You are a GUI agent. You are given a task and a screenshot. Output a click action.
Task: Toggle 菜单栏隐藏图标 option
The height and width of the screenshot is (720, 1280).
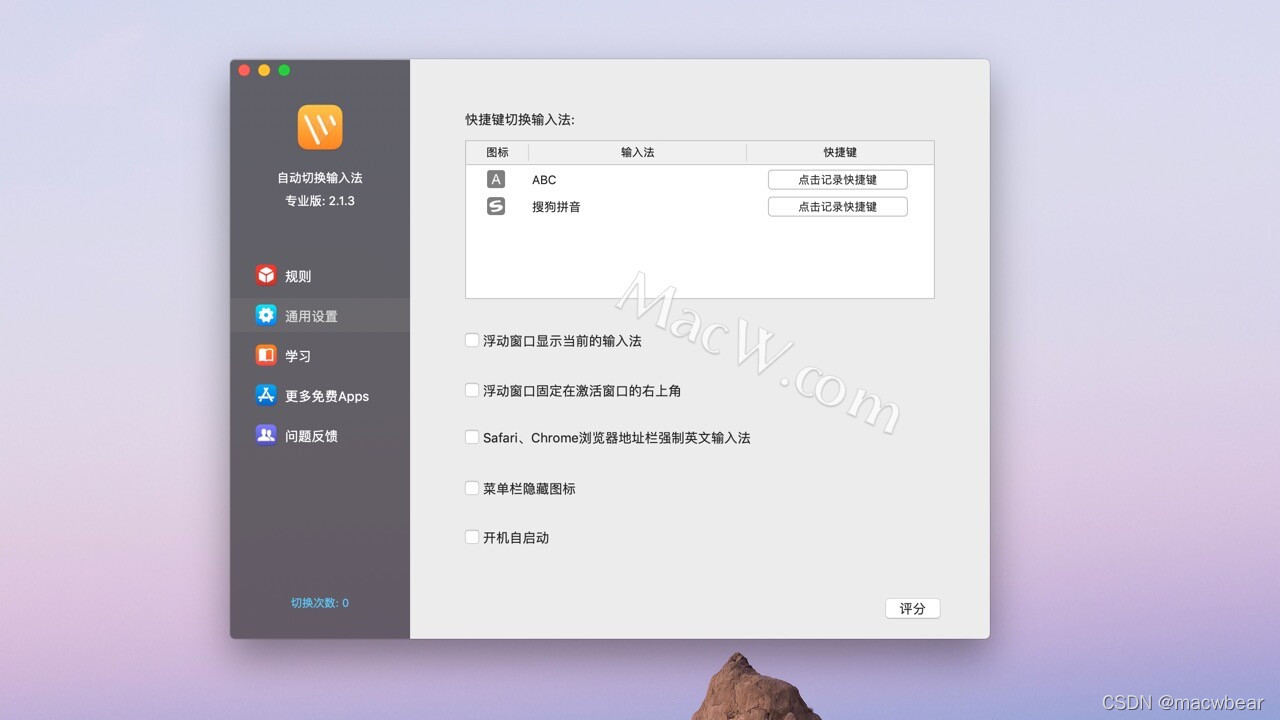471,487
